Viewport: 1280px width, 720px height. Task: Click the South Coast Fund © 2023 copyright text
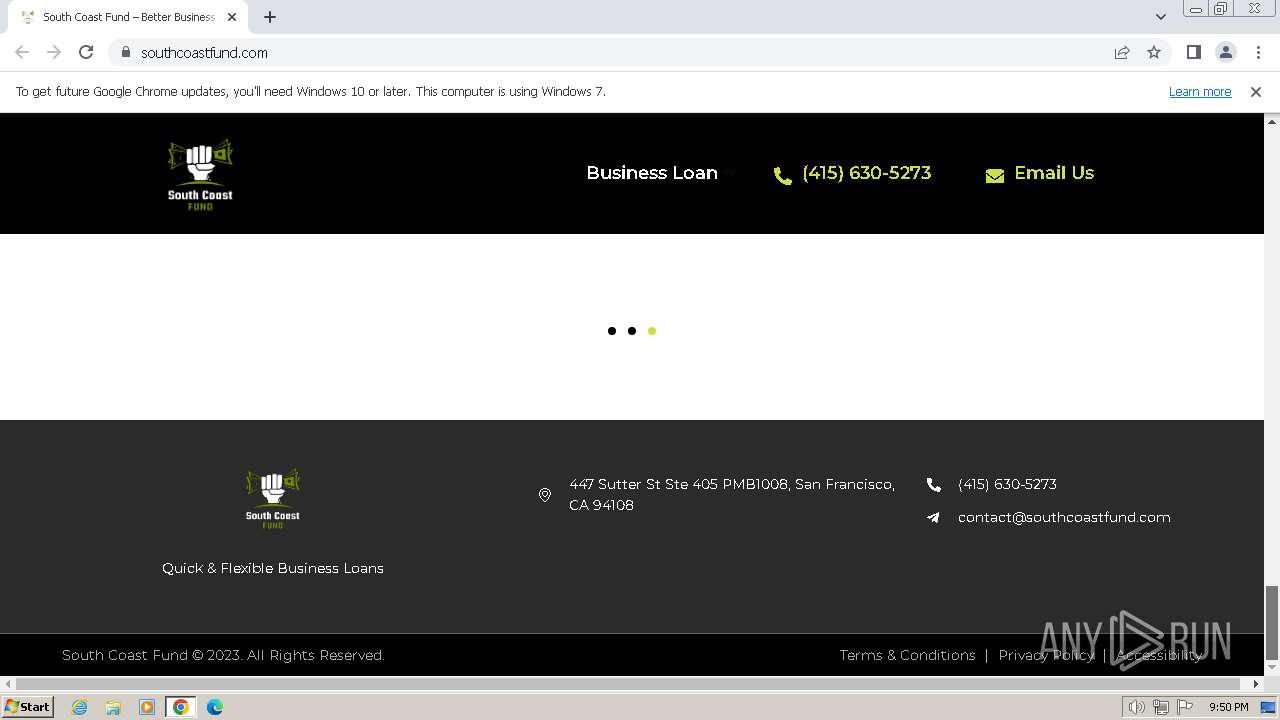[x=223, y=655]
